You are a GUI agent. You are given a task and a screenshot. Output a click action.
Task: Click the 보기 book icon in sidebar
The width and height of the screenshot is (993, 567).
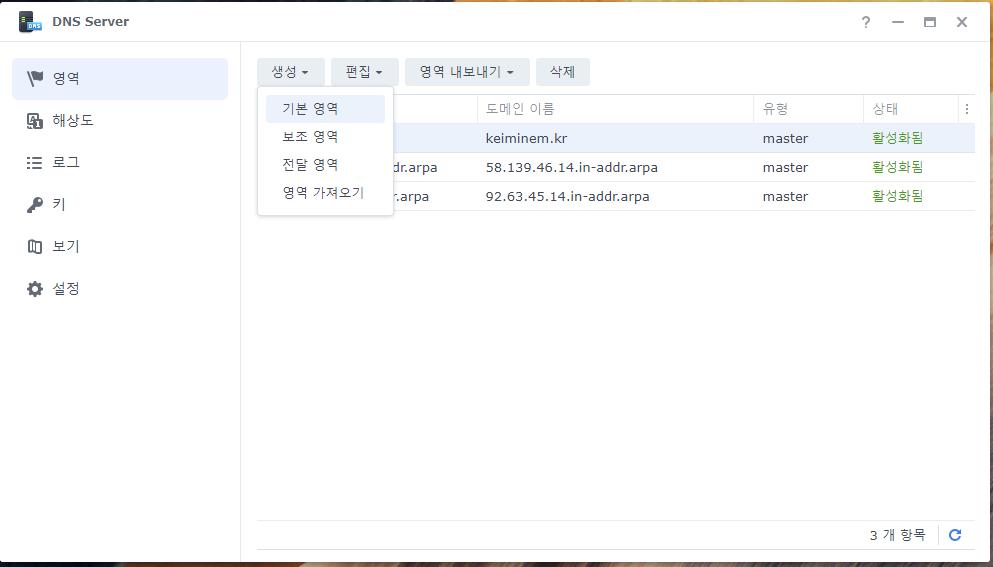tap(35, 246)
